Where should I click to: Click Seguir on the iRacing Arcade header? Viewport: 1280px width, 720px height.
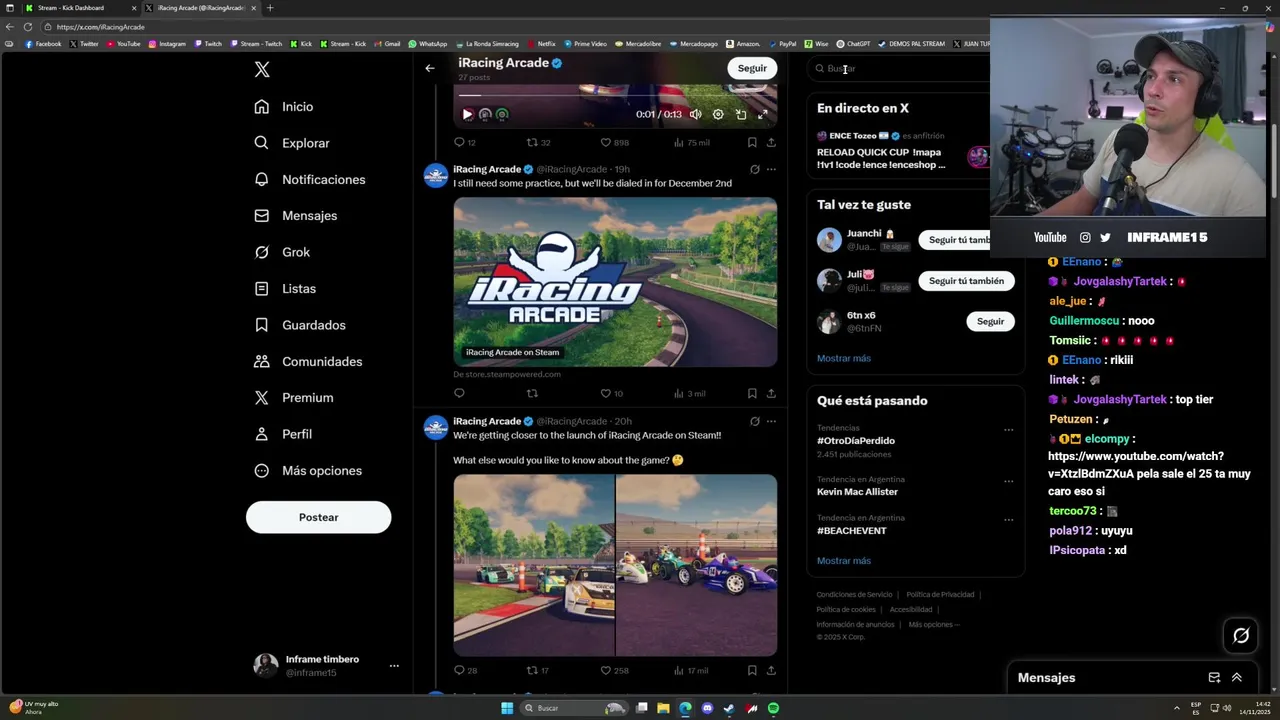(752, 68)
